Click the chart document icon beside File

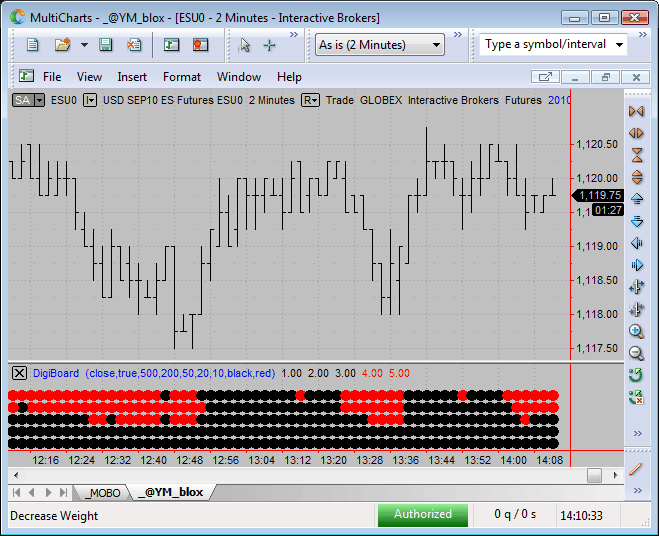pyautogui.click(x=26, y=76)
